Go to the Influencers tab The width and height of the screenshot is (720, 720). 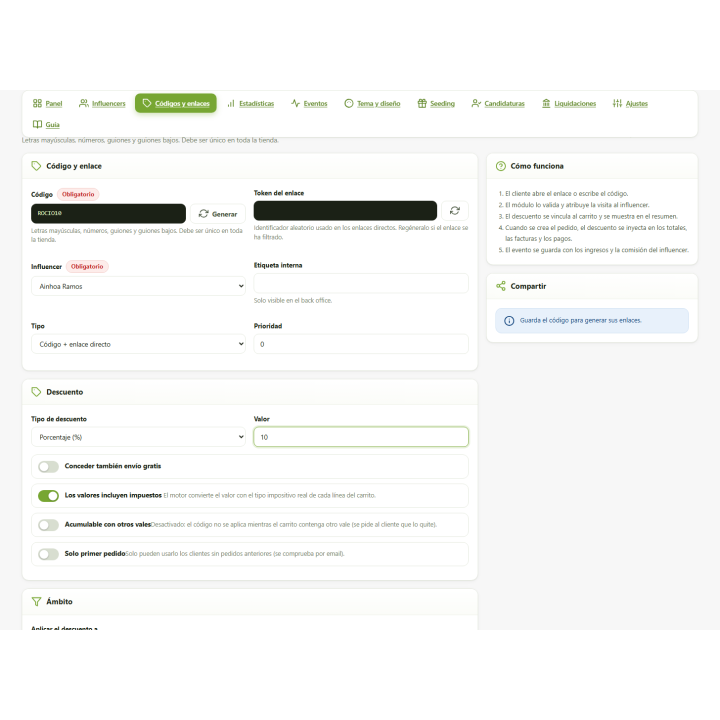tap(102, 103)
